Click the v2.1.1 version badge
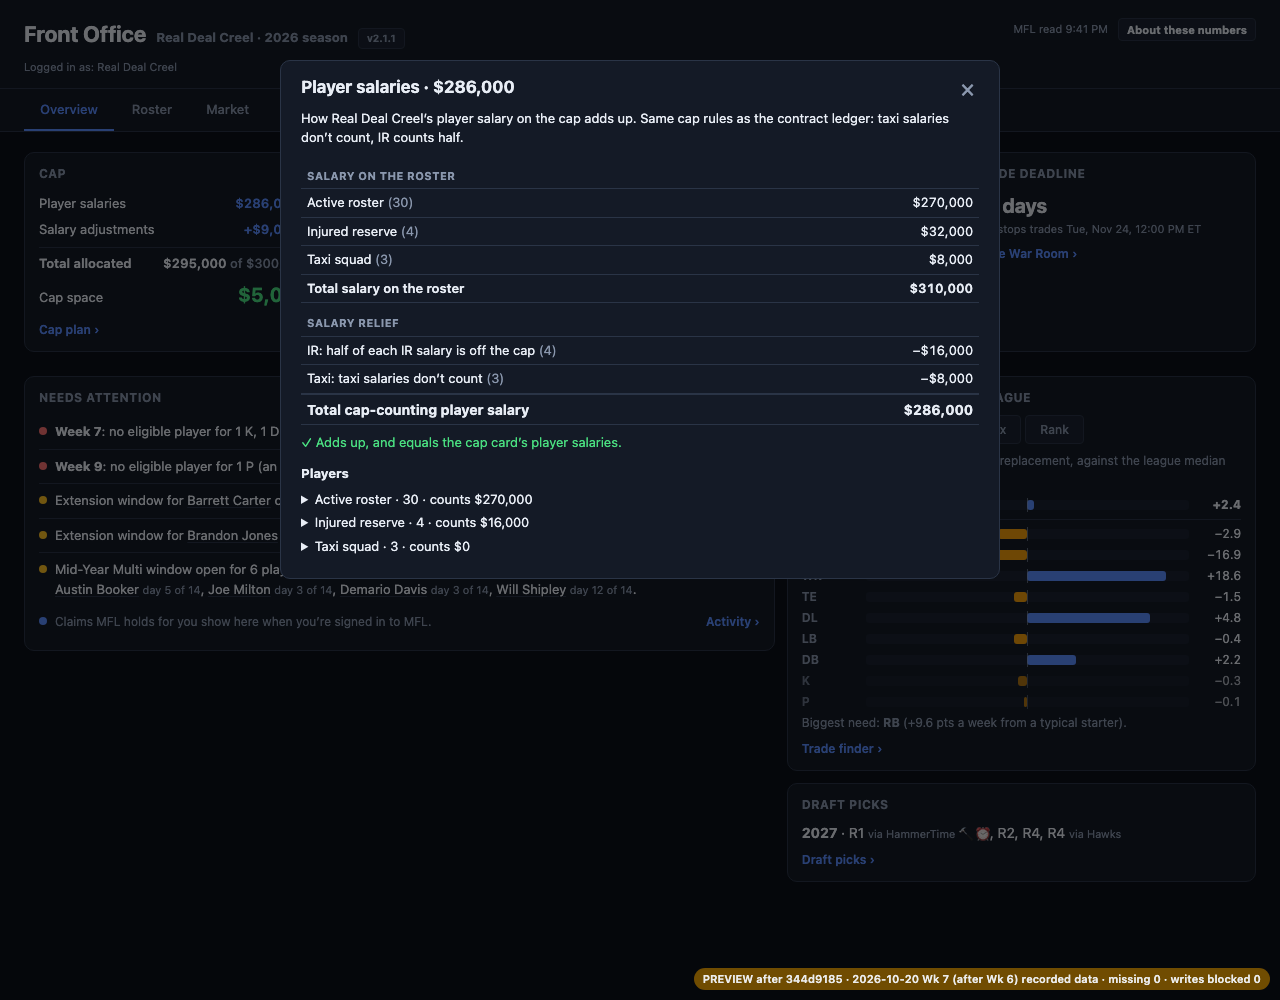The height and width of the screenshot is (1000, 1280). click(x=381, y=38)
